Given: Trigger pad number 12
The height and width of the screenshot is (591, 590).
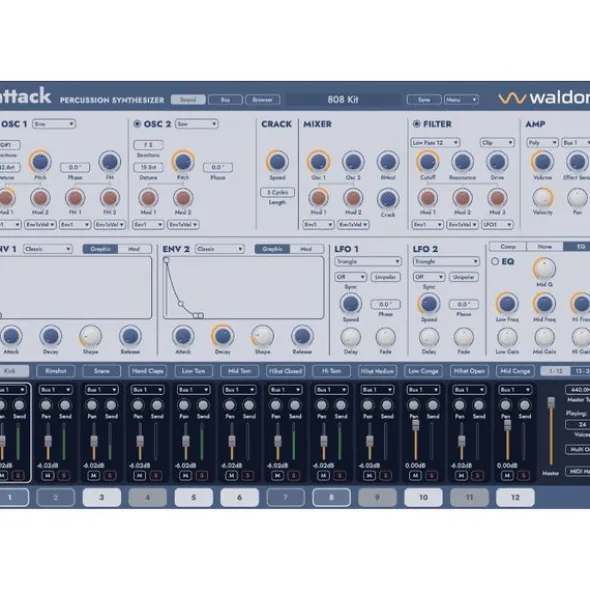Looking at the screenshot, I should tap(515, 497).
